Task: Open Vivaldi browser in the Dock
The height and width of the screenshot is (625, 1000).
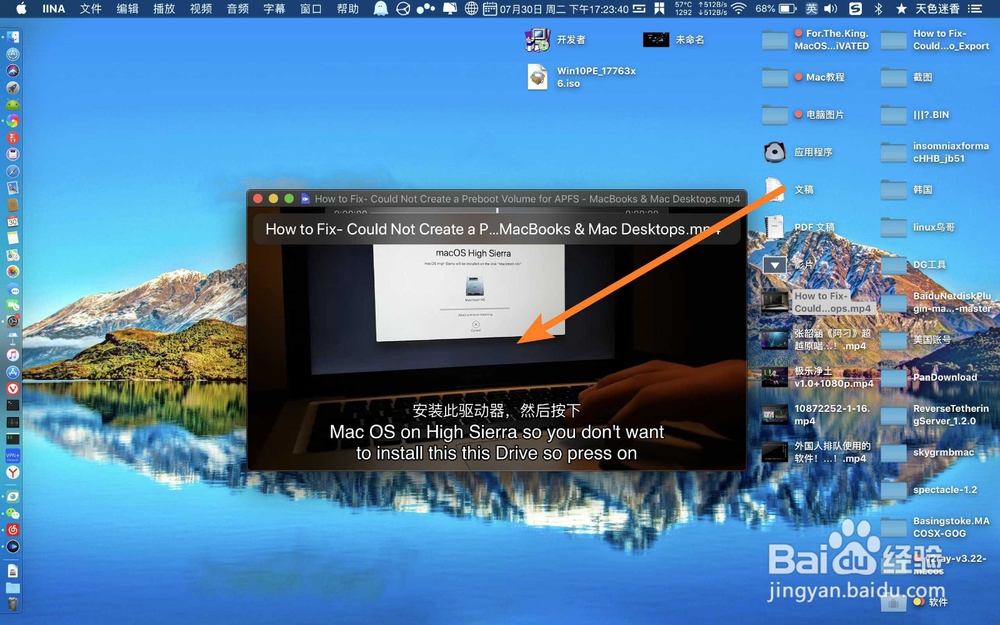Action: click(13, 388)
